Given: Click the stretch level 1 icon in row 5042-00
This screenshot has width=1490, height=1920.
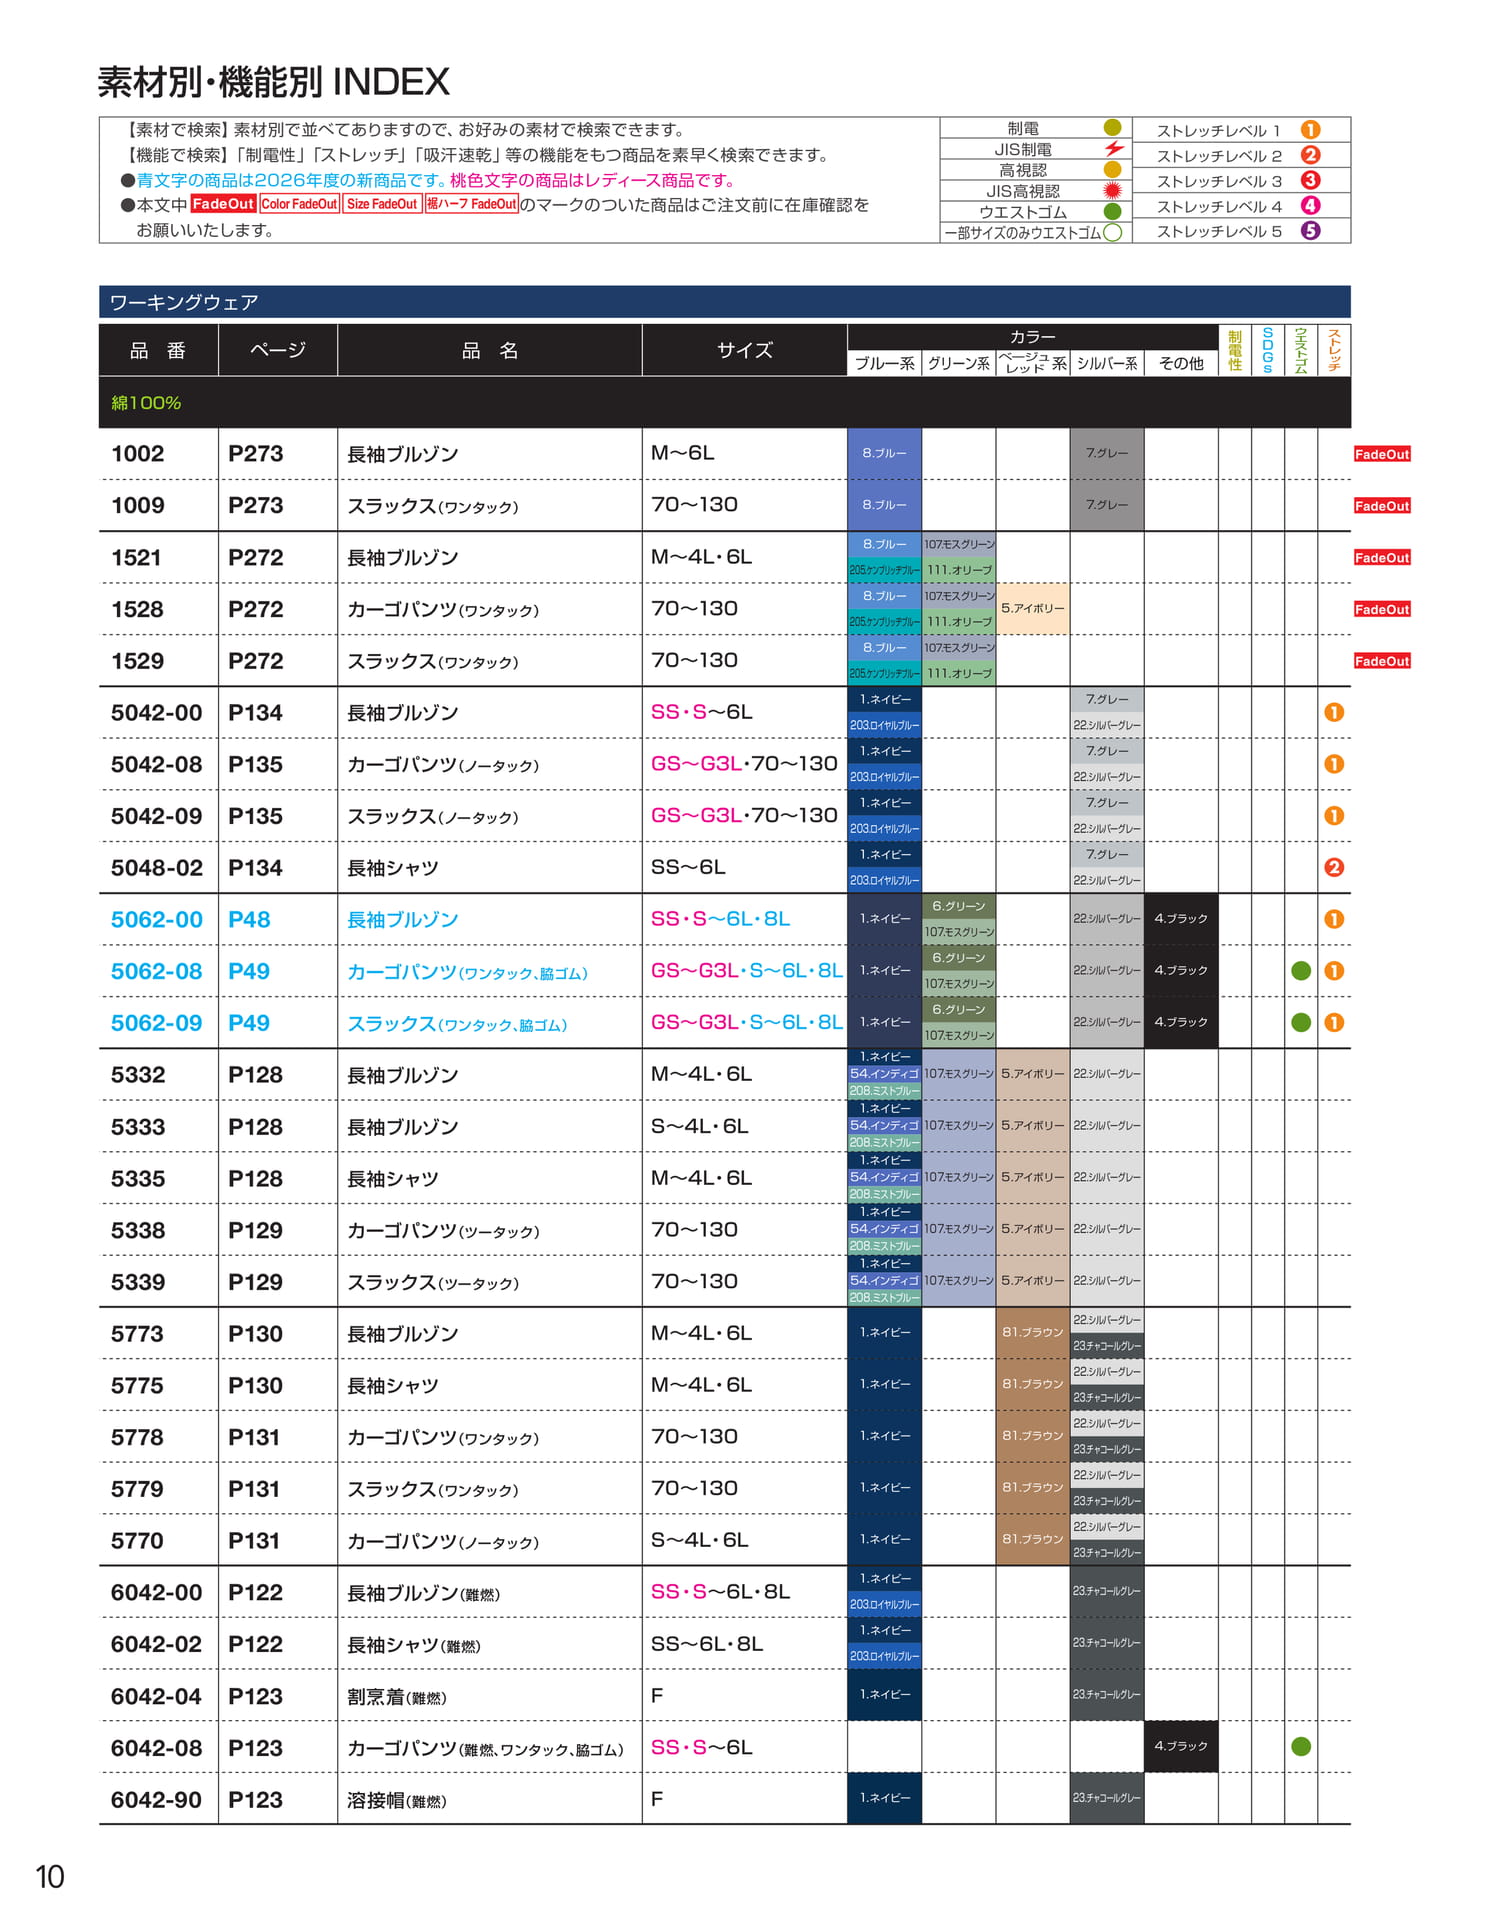Looking at the screenshot, I should pyautogui.click(x=1334, y=712).
